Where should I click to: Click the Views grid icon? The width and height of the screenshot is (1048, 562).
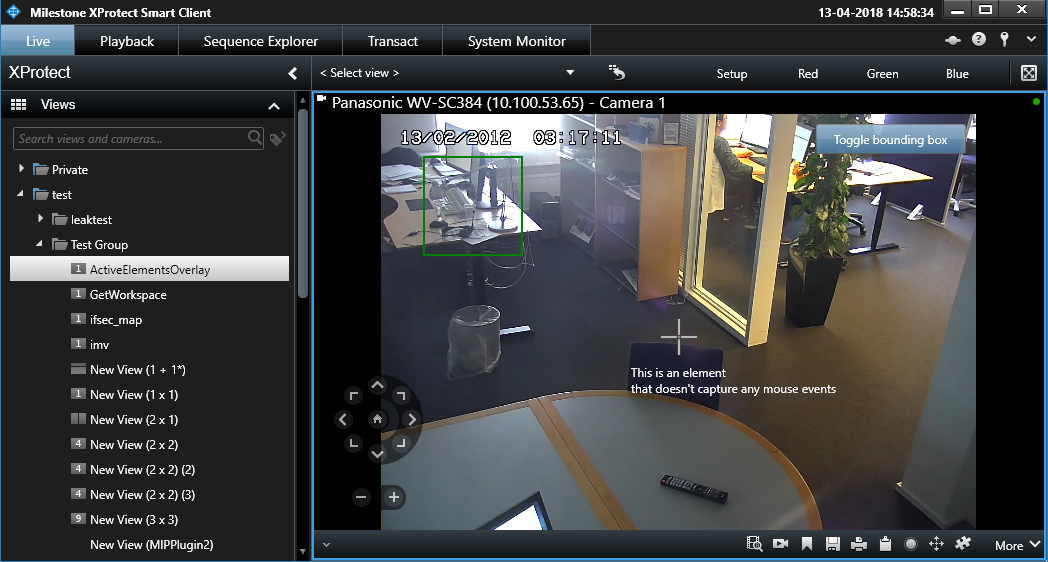pyautogui.click(x=19, y=104)
